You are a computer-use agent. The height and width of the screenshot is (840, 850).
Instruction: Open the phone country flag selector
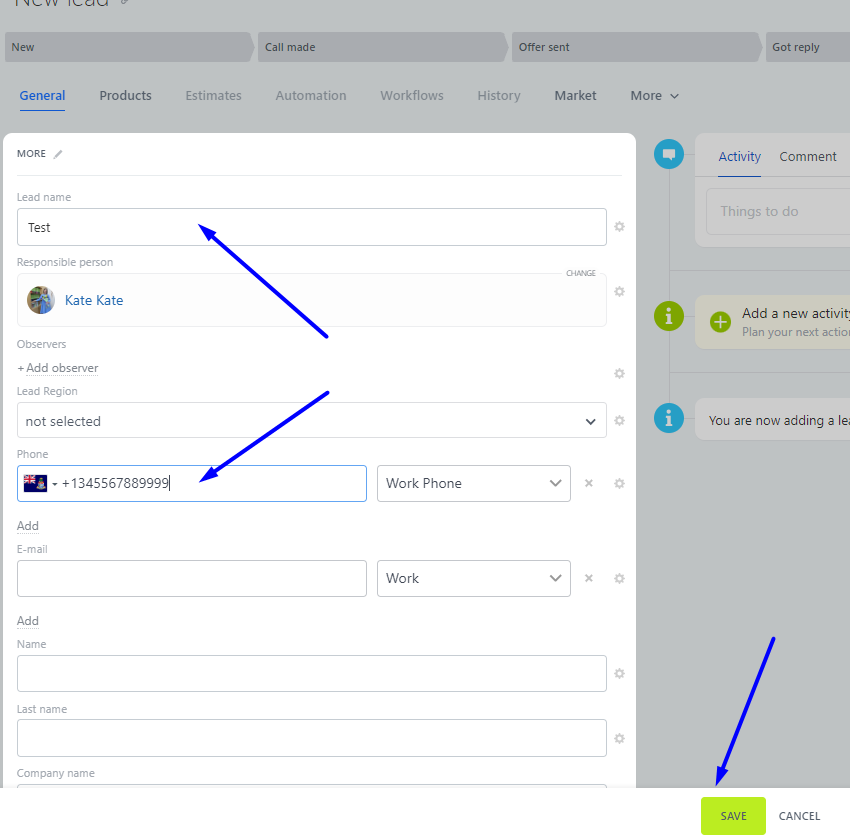(x=40, y=484)
